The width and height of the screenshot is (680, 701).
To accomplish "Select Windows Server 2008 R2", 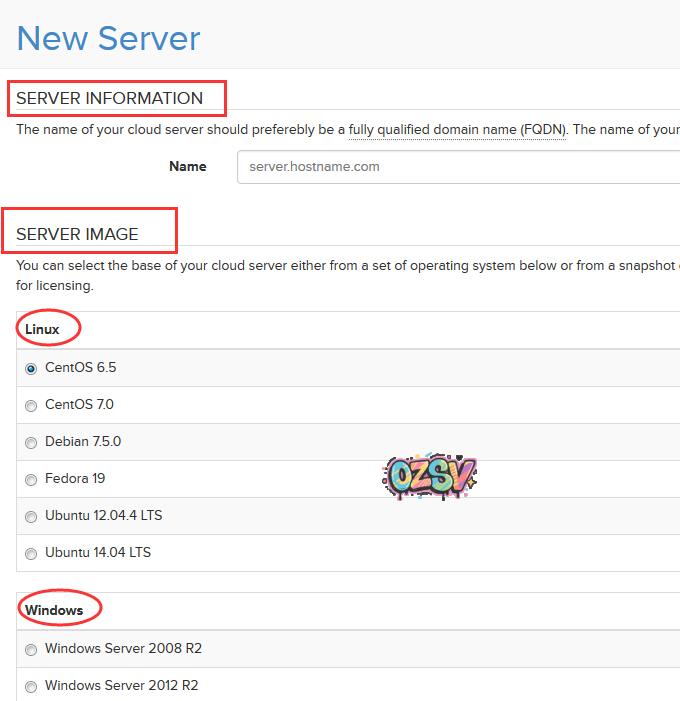I will pyautogui.click(x=31, y=649).
